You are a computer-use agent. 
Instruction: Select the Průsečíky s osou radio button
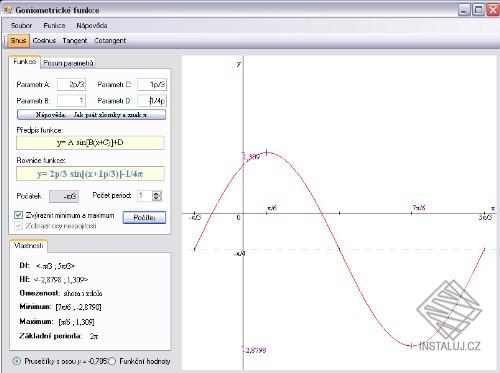click(x=16, y=361)
